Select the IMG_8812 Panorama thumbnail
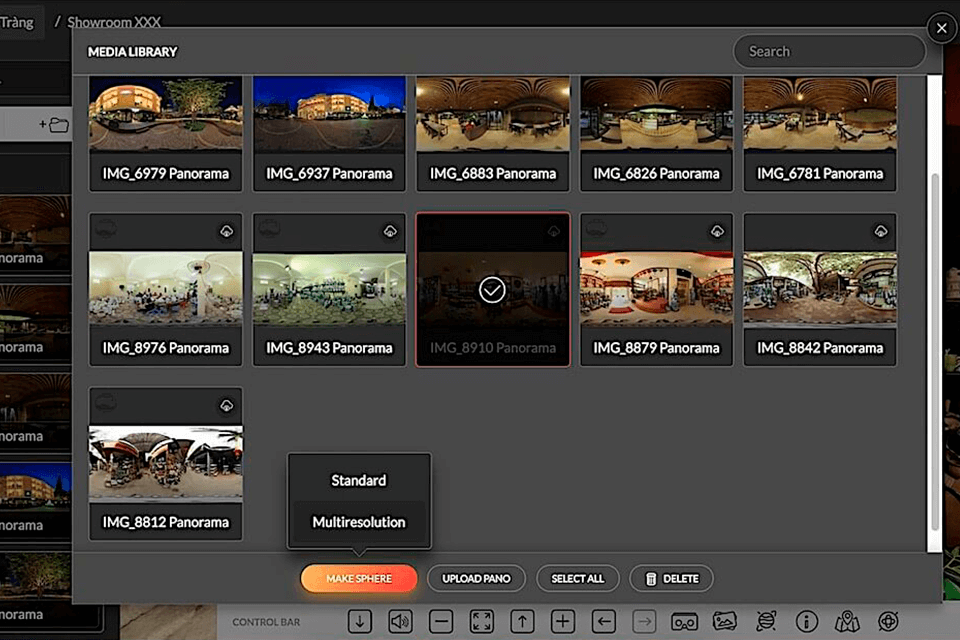 point(165,464)
